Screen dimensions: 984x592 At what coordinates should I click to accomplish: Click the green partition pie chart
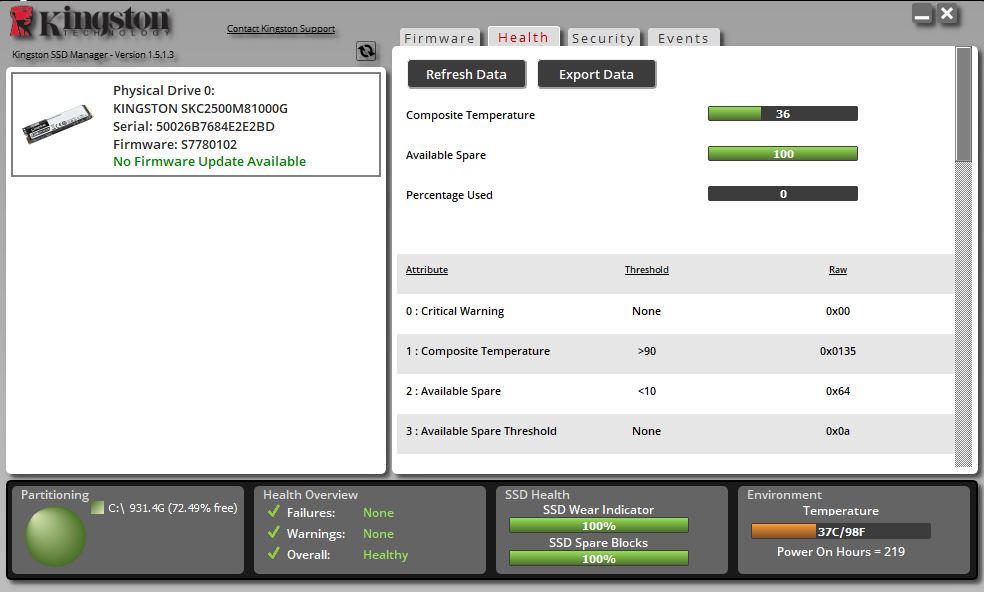point(55,537)
